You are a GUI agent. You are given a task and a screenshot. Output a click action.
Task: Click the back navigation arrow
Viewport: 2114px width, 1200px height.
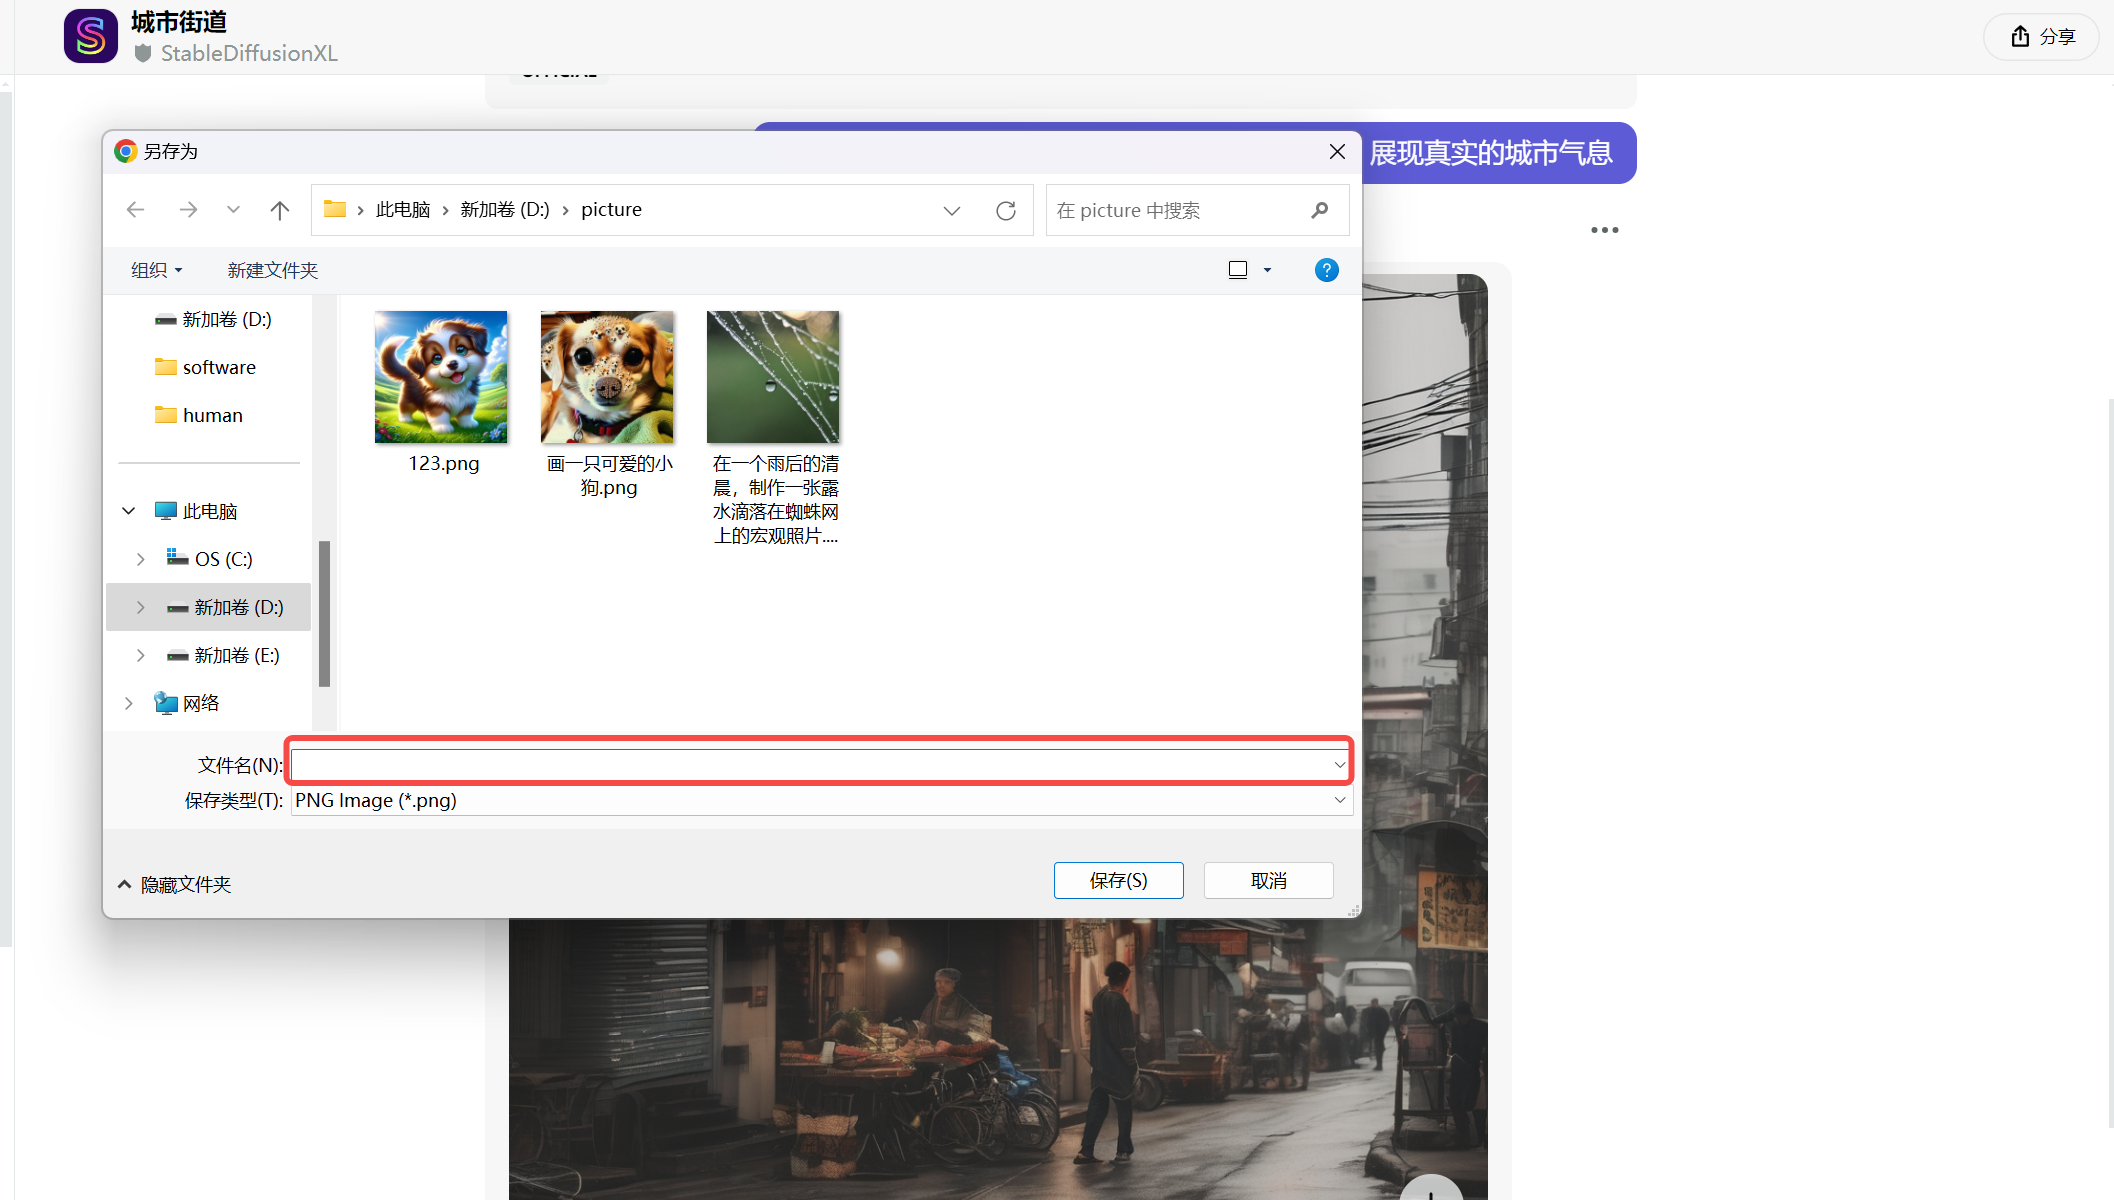(136, 210)
